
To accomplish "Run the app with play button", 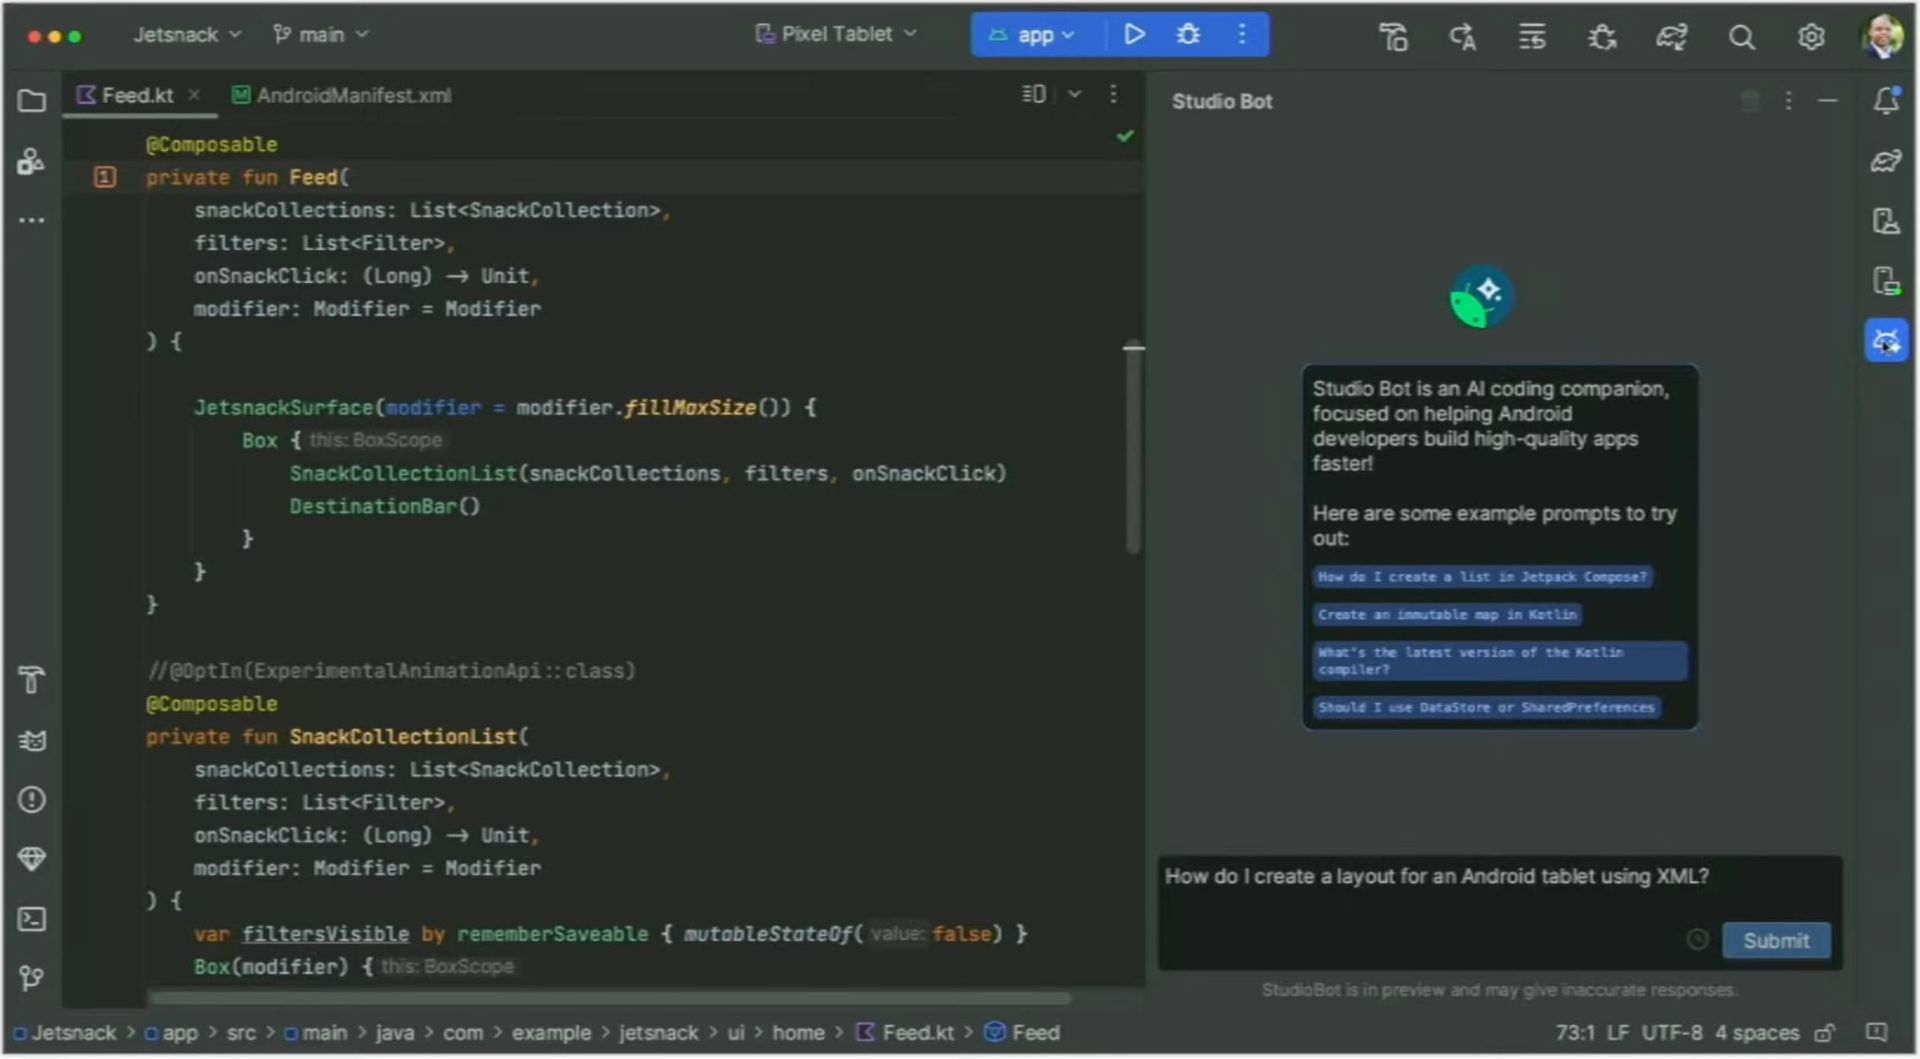I will click(1134, 35).
